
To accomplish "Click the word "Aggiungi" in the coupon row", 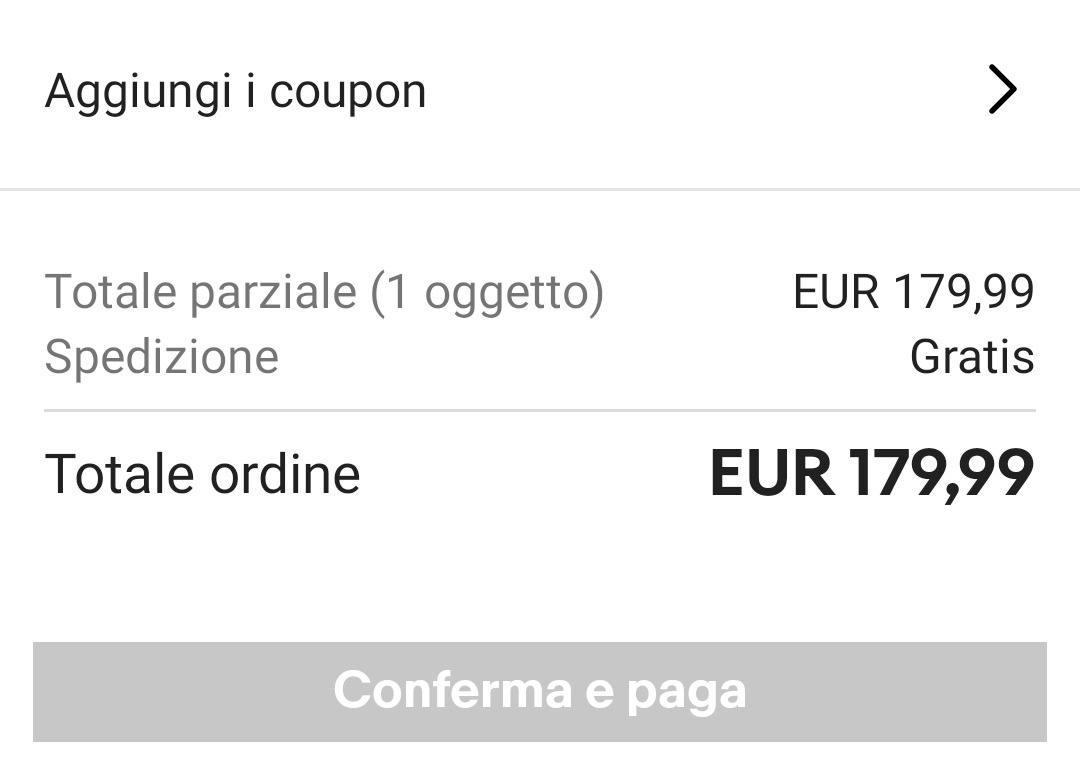I will 138,92.
